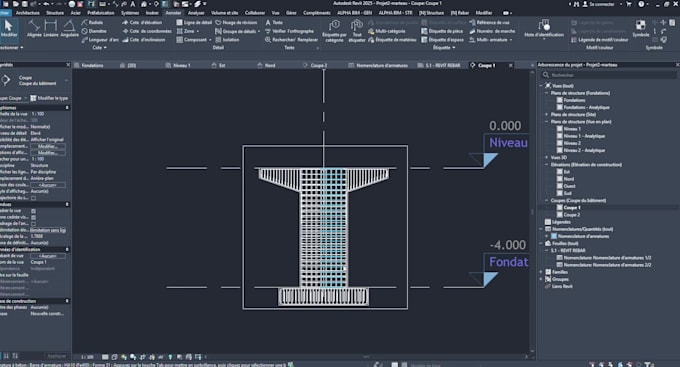680x367 pixels.
Task: Expand the Groupes tree node
Action: (541, 279)
